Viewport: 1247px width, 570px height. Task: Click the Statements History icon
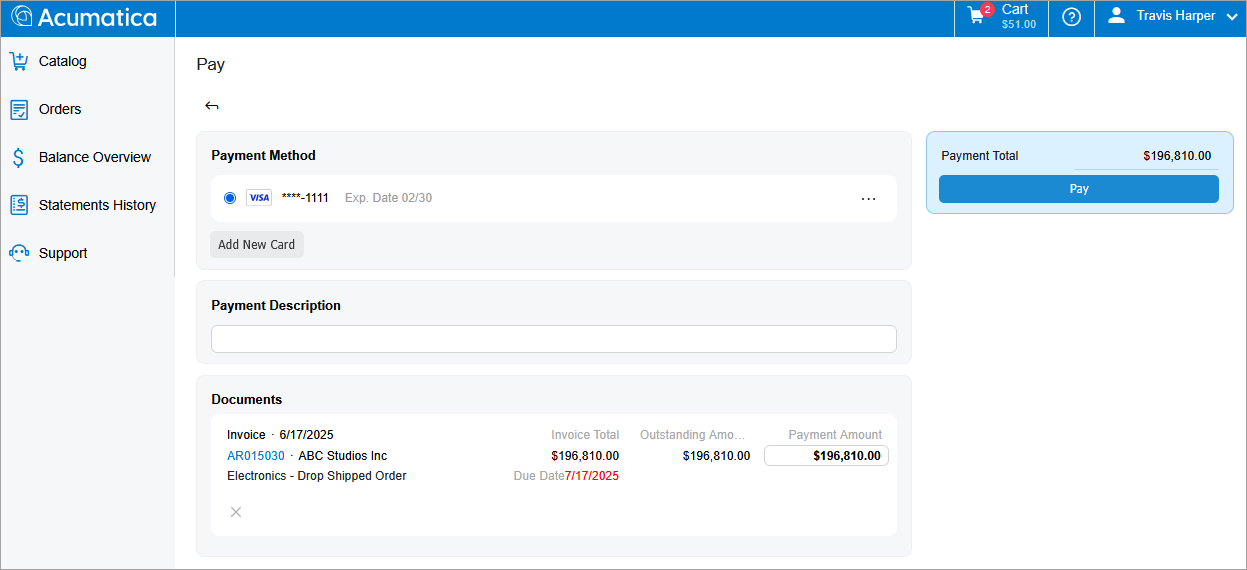pyautogui.click(x=19, y=205)
